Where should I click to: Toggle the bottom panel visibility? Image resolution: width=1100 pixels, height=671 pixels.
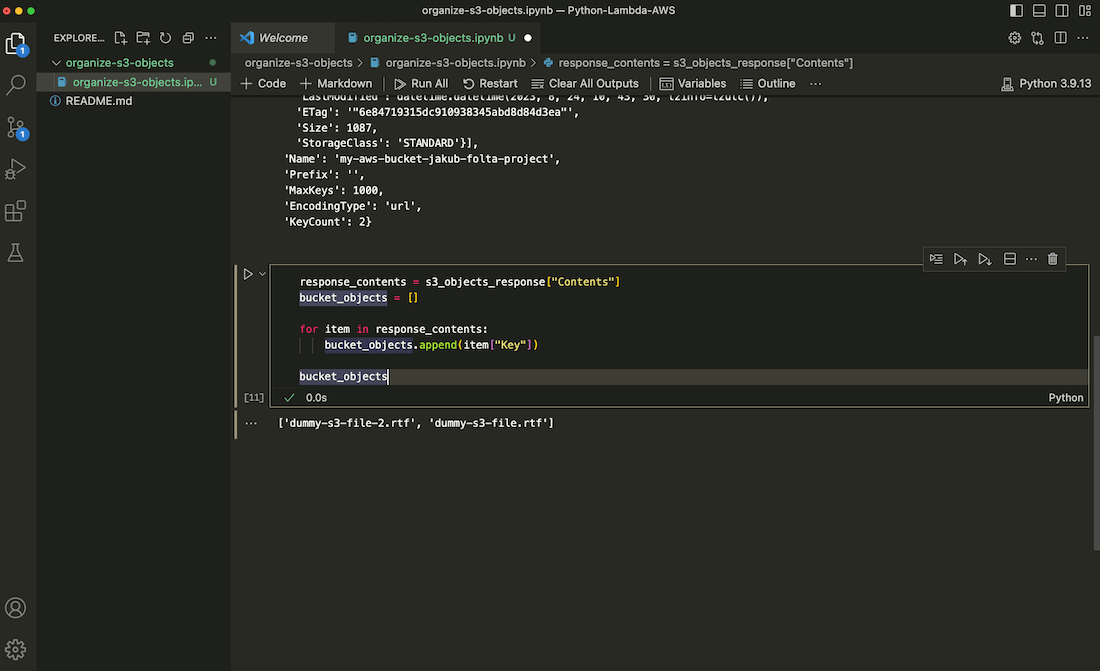[1040, 10]
